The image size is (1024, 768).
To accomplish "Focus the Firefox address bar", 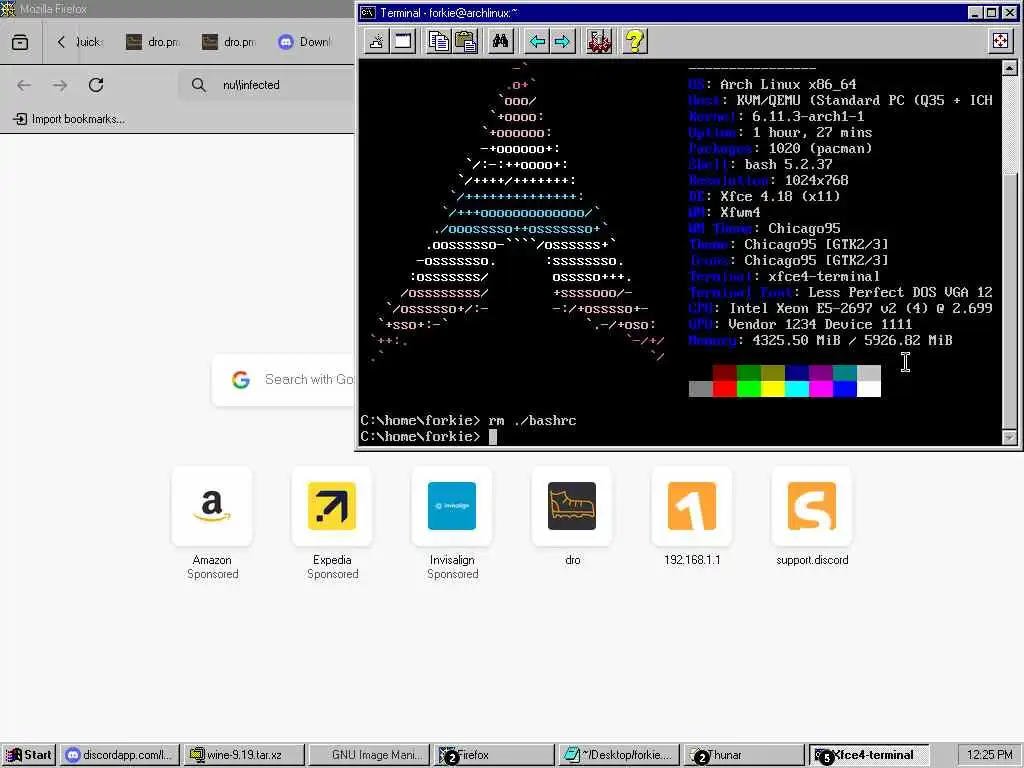I will (x=267, y=85).
